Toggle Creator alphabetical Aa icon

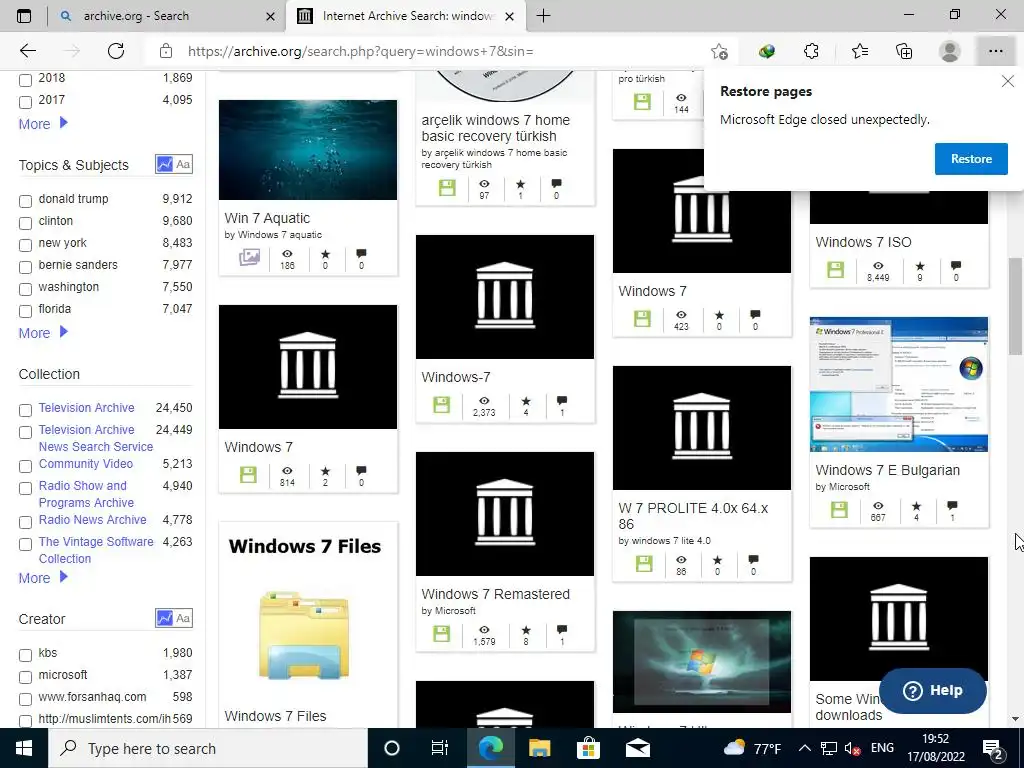[x=184, y=618]
